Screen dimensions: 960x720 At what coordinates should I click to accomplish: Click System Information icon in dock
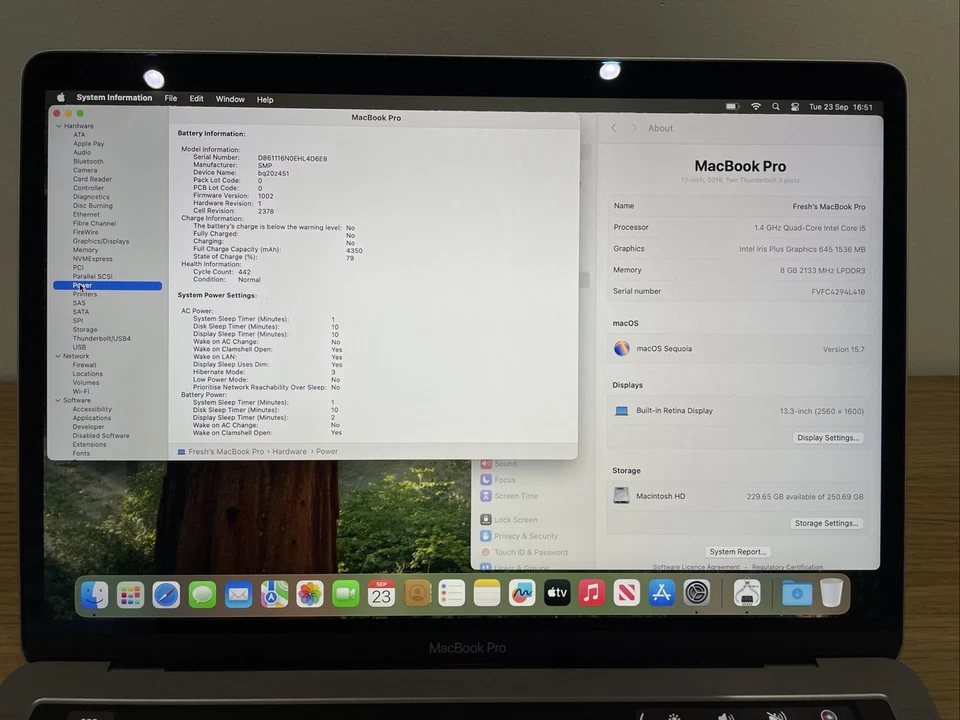click(747, 593)
